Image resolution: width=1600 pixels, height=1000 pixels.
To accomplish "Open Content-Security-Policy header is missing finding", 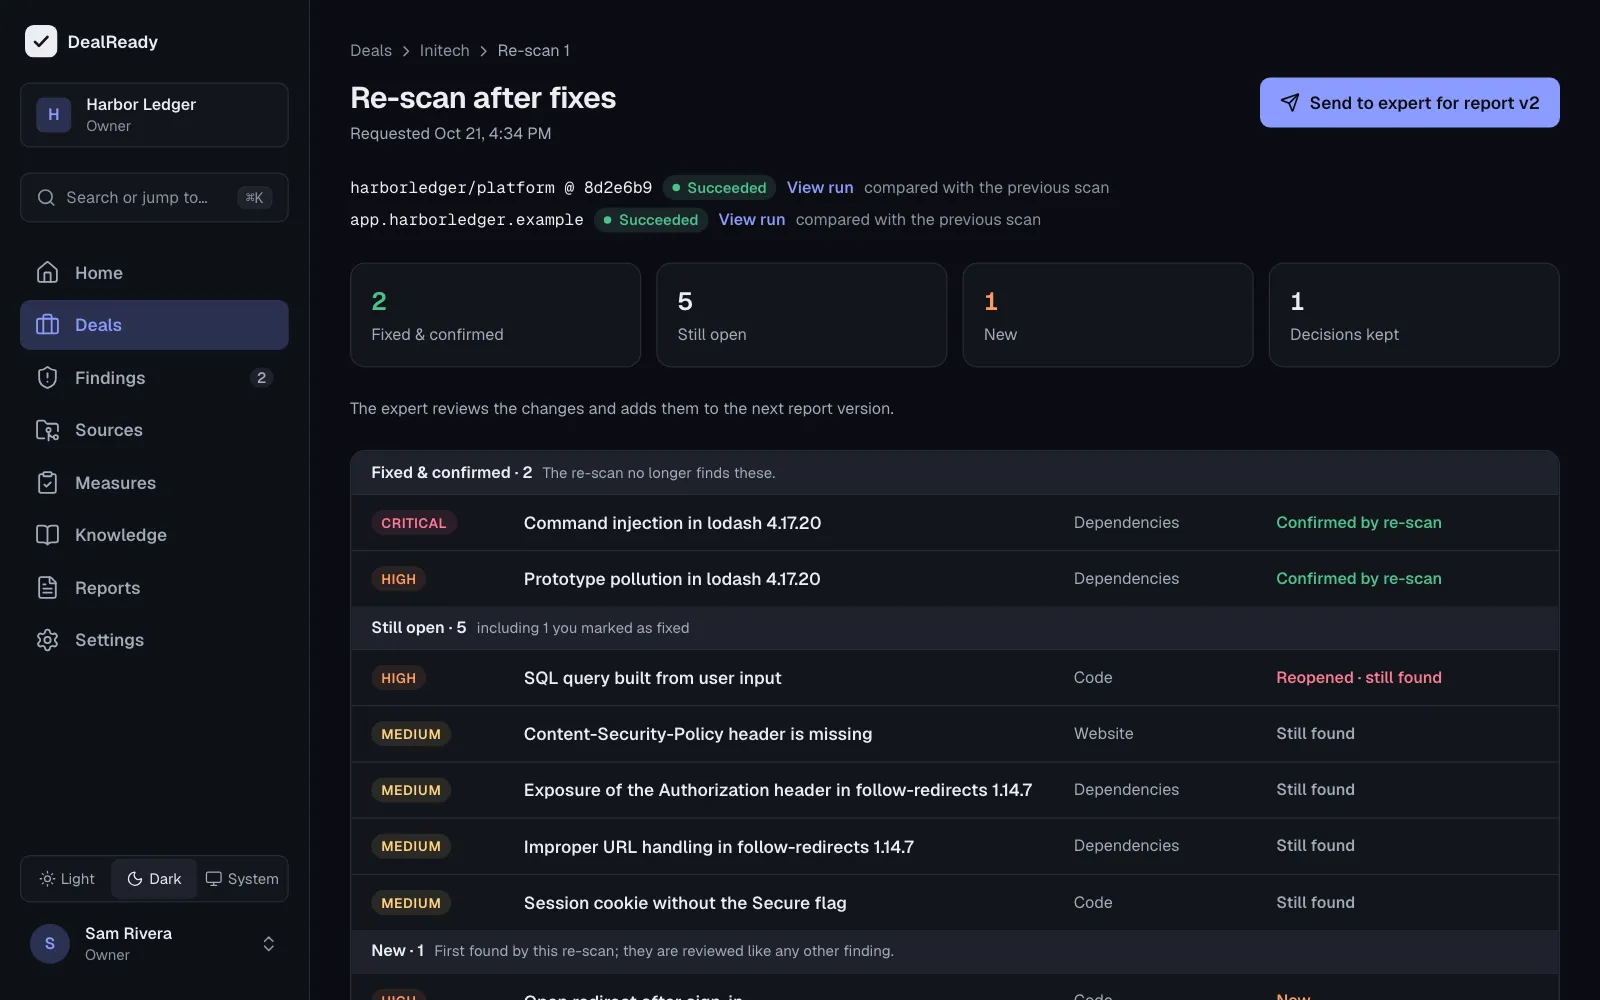I will (x=954, y=734).
